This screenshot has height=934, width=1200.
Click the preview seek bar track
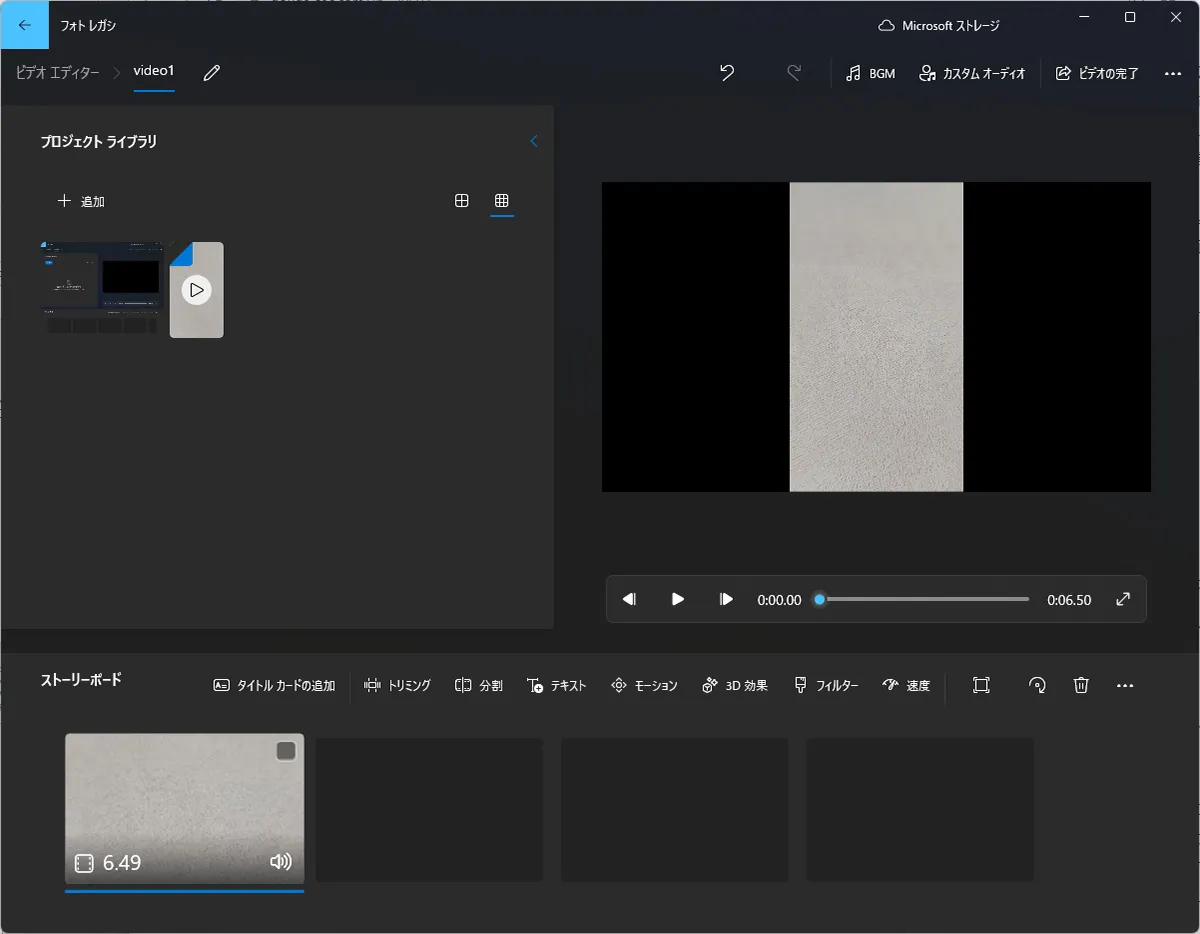(x=925, y=599)
